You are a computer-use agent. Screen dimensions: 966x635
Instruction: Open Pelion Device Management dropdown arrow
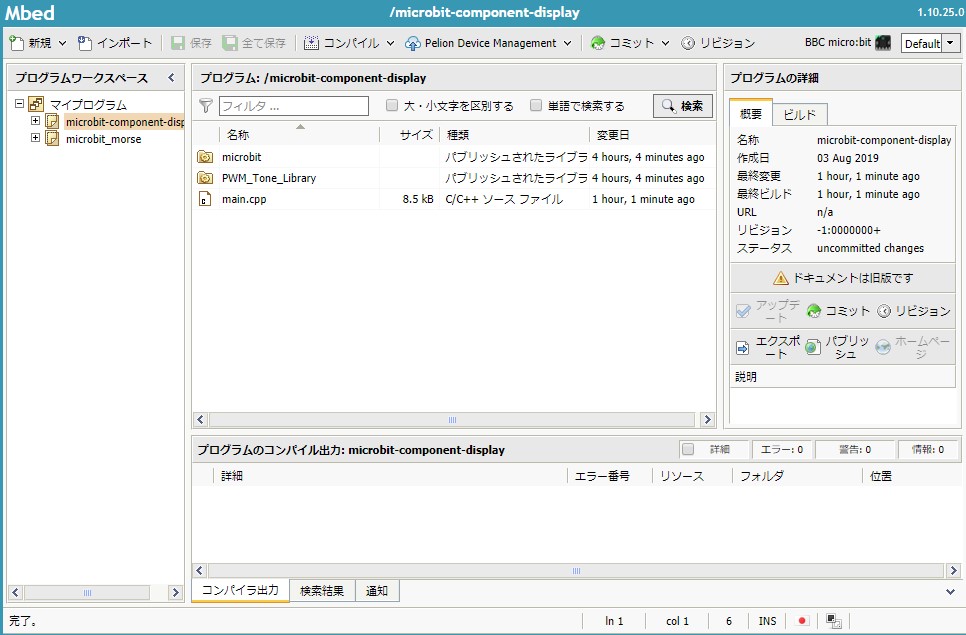click(x=567, y=44)
